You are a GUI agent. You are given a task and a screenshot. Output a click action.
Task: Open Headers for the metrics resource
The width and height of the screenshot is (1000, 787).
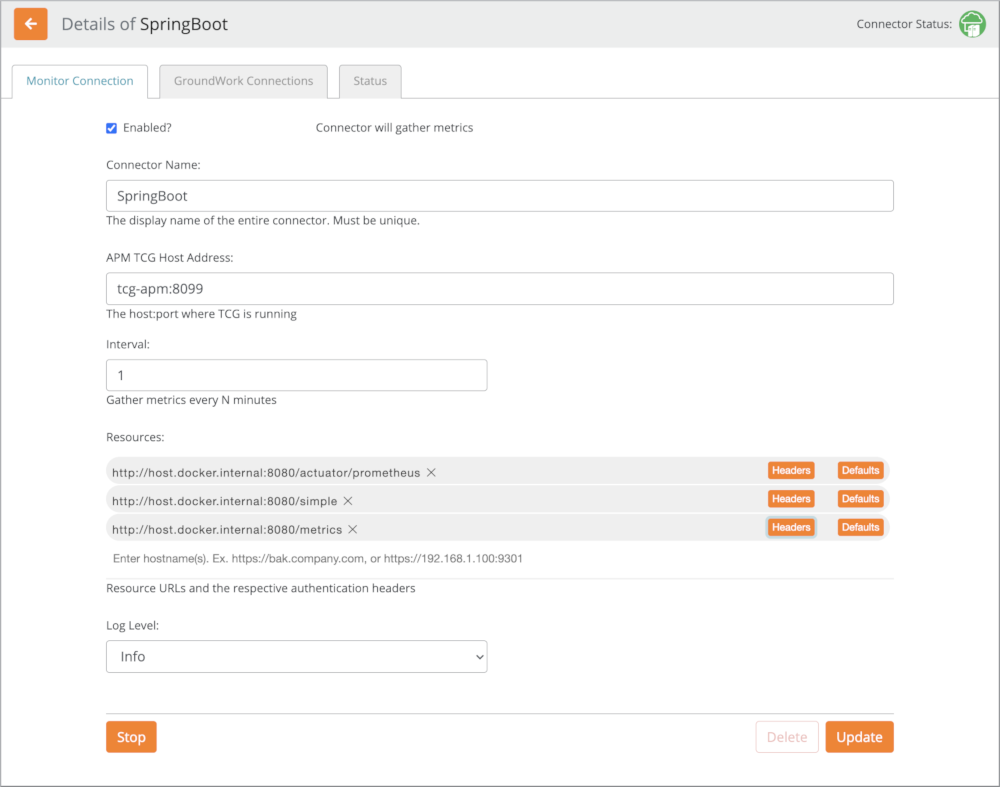coord(791,527)
